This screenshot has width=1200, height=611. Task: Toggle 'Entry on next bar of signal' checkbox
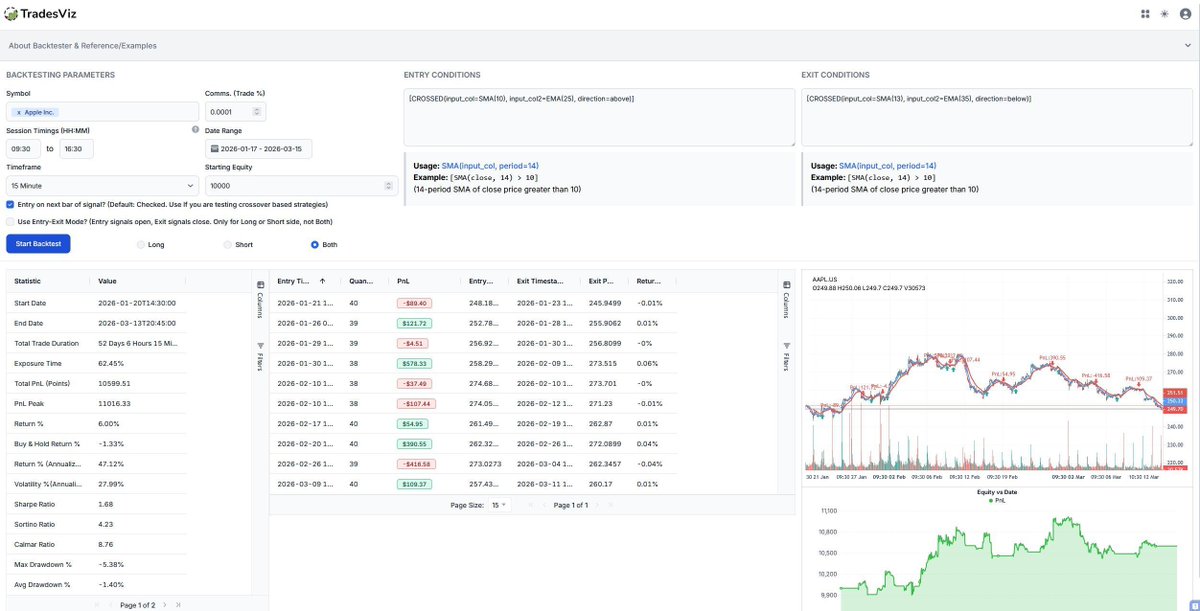coord(10,204)
